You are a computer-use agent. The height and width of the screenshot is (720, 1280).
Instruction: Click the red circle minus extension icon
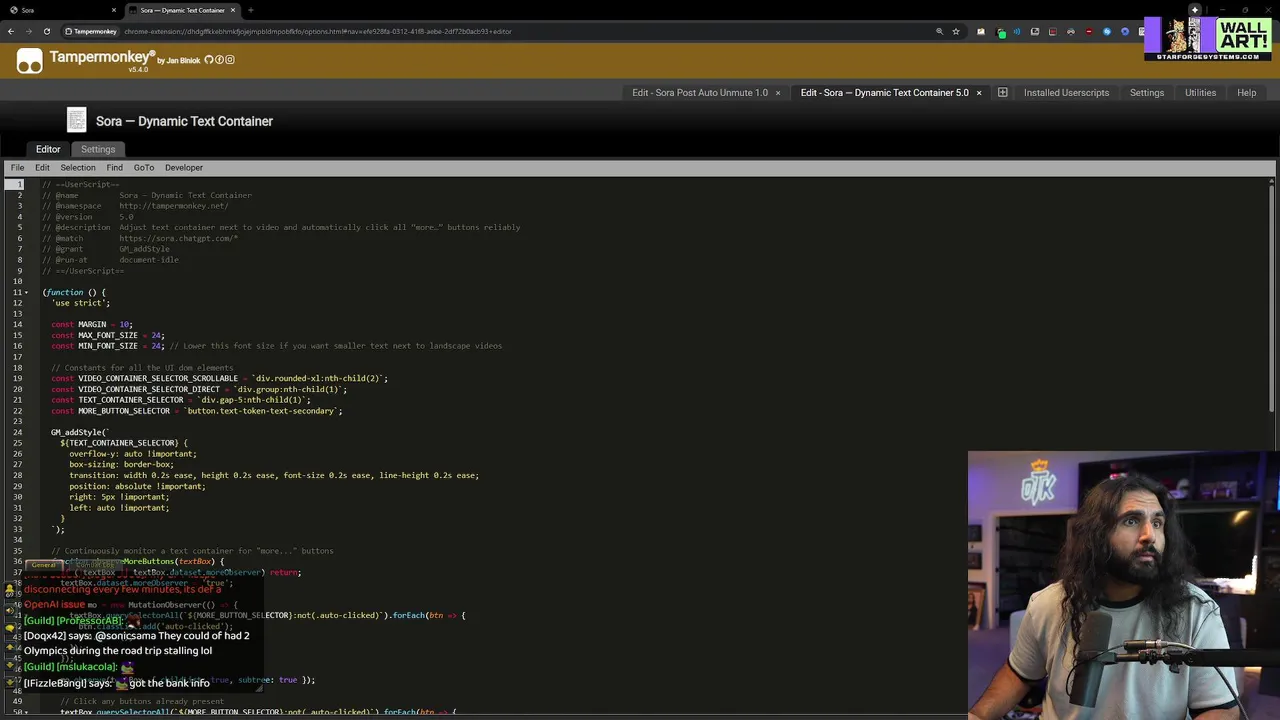1089,31
